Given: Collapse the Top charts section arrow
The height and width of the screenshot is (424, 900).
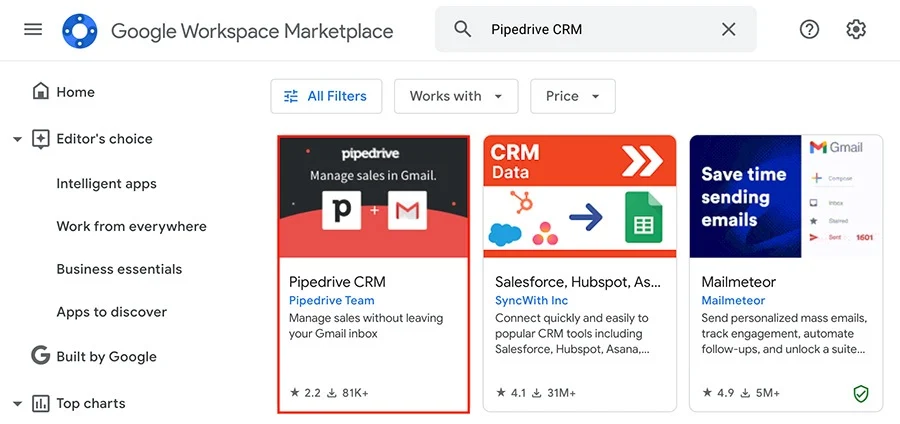Looking at the screenshot, I should [18, 404].
